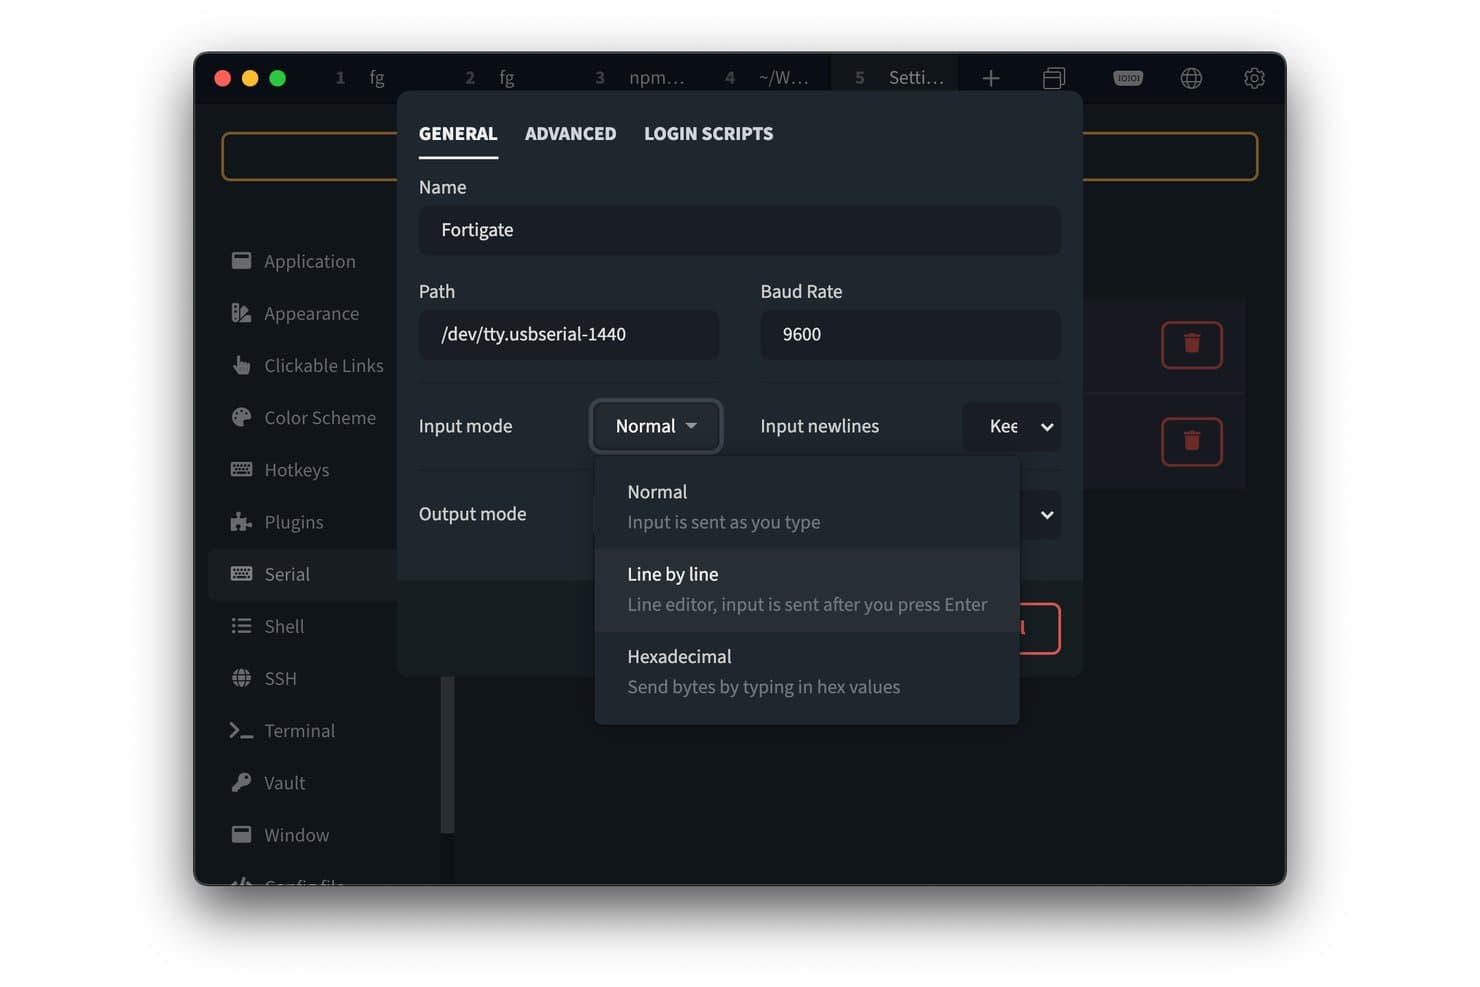Viewport: 1480px width, 987px height.
Task: Open settings via the gear icon
Action: 1254,78
